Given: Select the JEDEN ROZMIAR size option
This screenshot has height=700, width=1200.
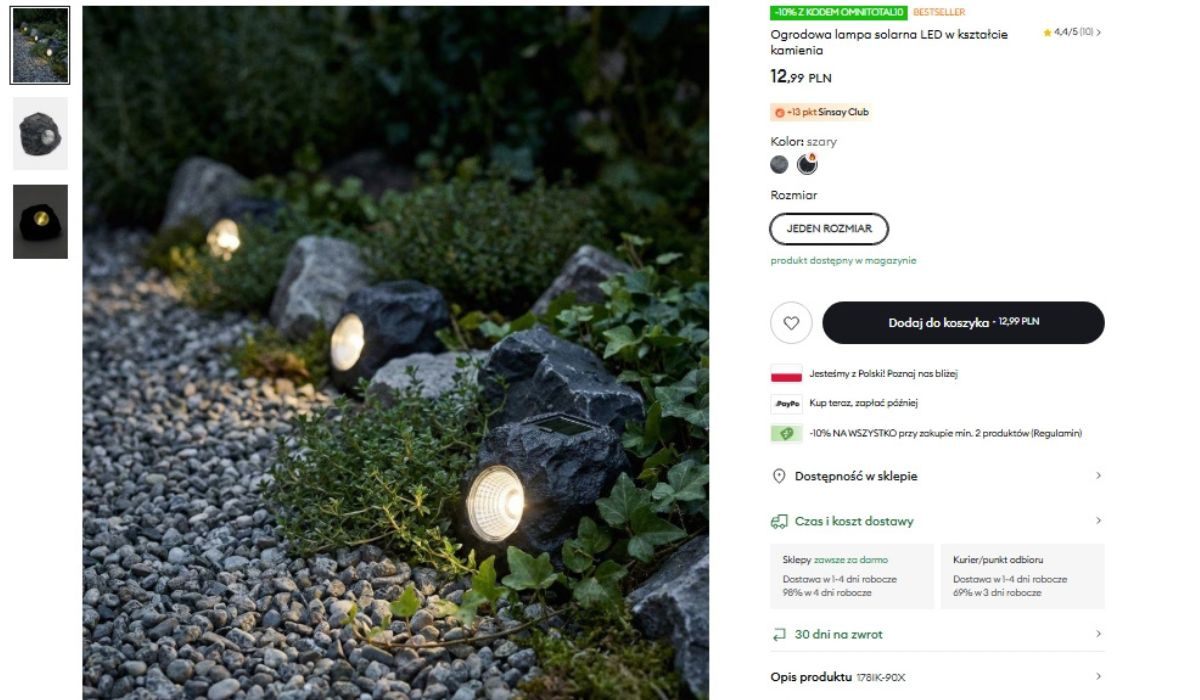Looking at the screenshot, I should pyautogui.click(x=829, y=229).
